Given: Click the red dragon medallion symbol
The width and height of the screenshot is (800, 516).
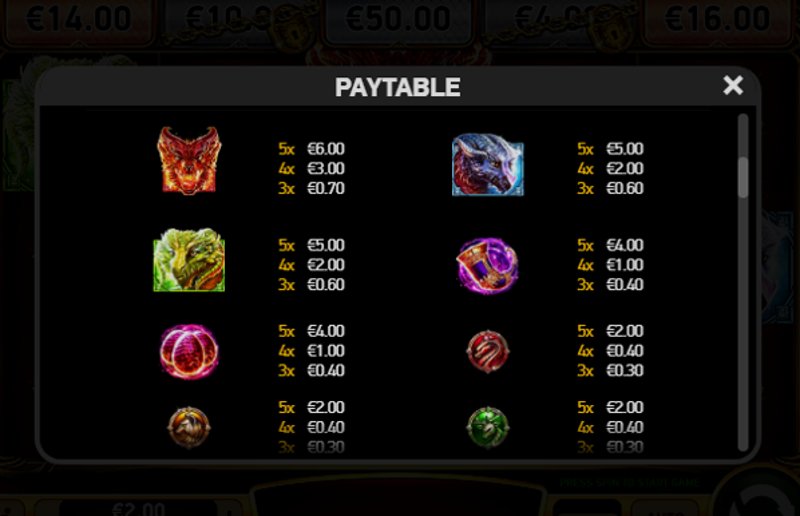Looking at the screenshot, I should (488, 351).
